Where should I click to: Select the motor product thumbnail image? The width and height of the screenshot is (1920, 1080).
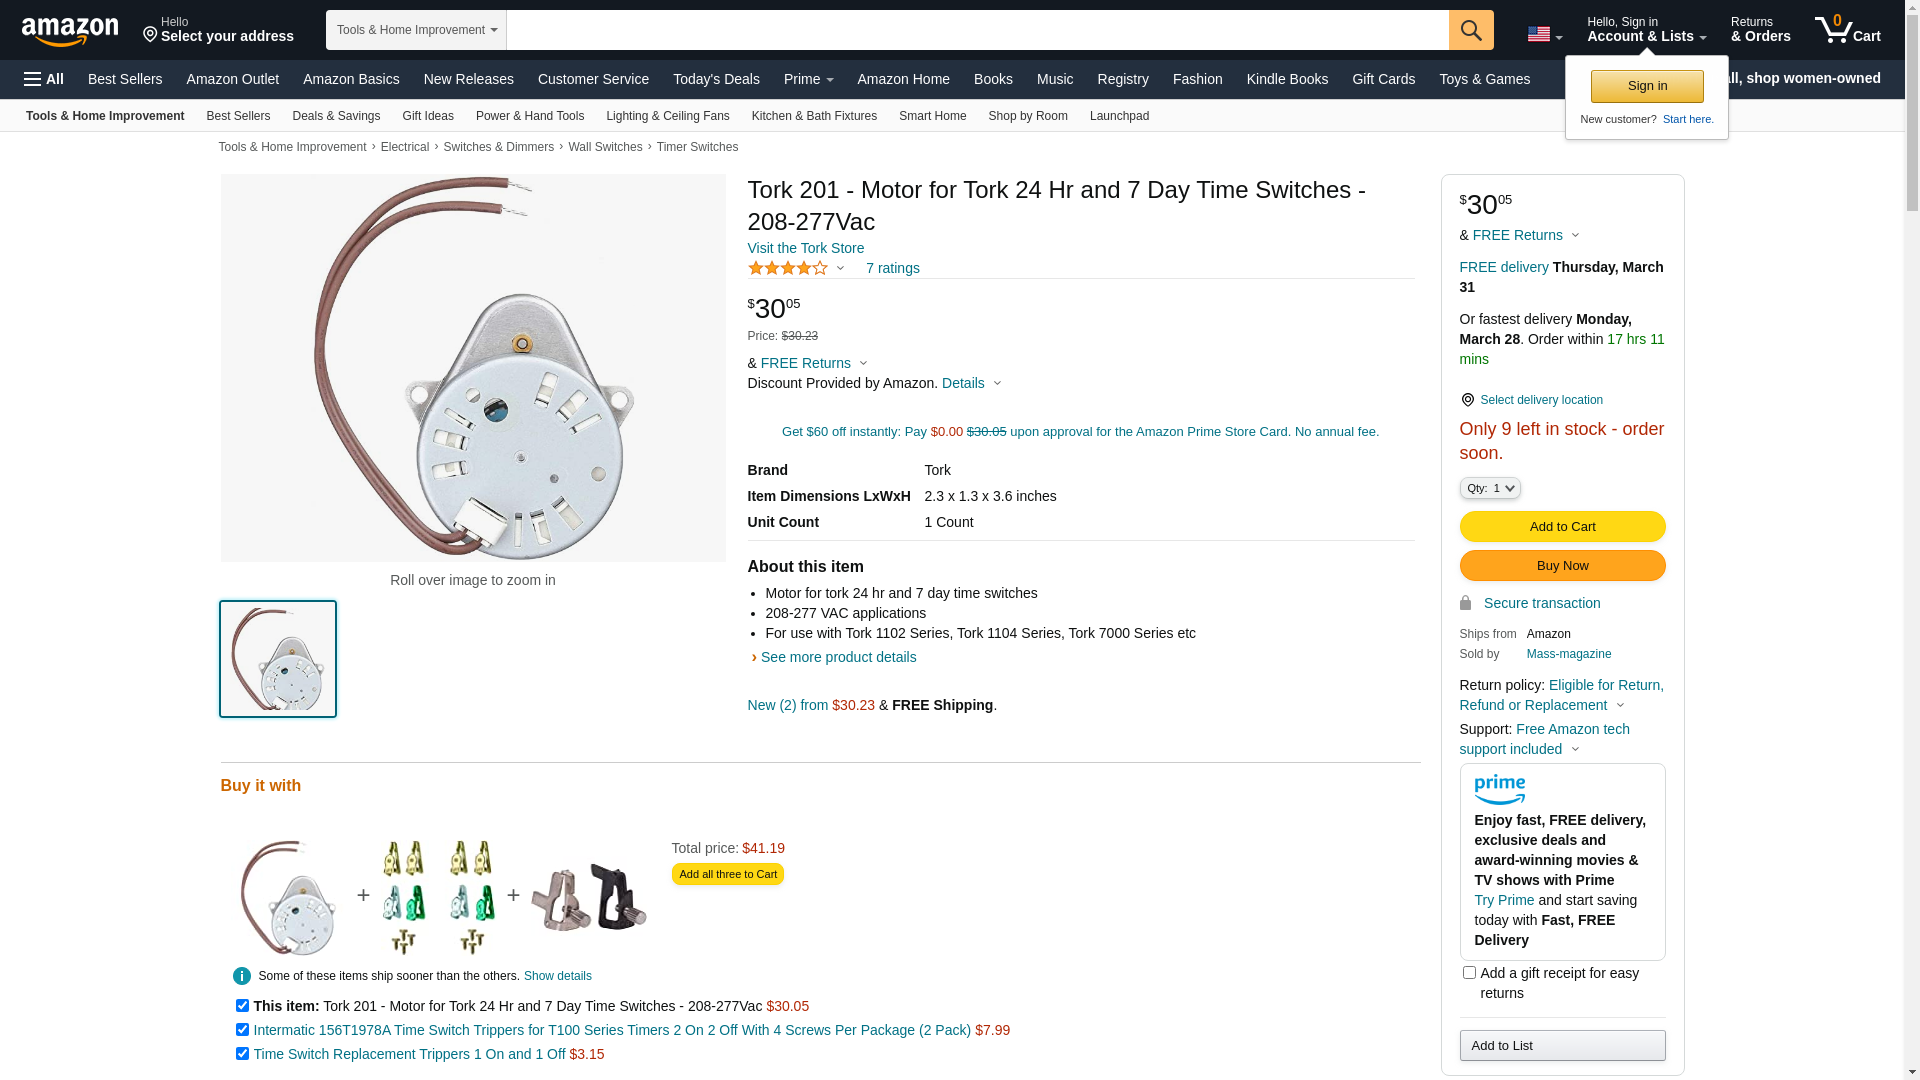pos(278,659)
